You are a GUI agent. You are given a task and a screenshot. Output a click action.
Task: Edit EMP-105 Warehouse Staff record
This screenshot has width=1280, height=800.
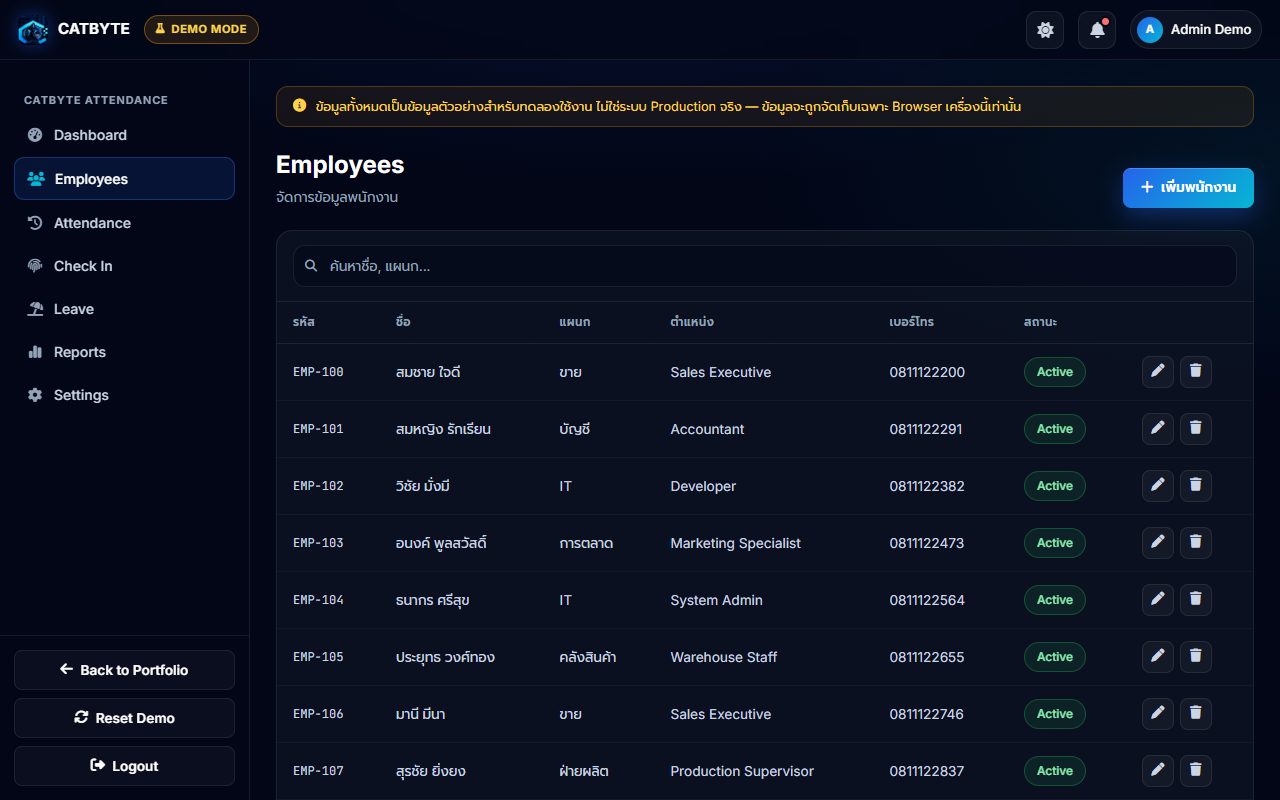tap(1158, 657)
